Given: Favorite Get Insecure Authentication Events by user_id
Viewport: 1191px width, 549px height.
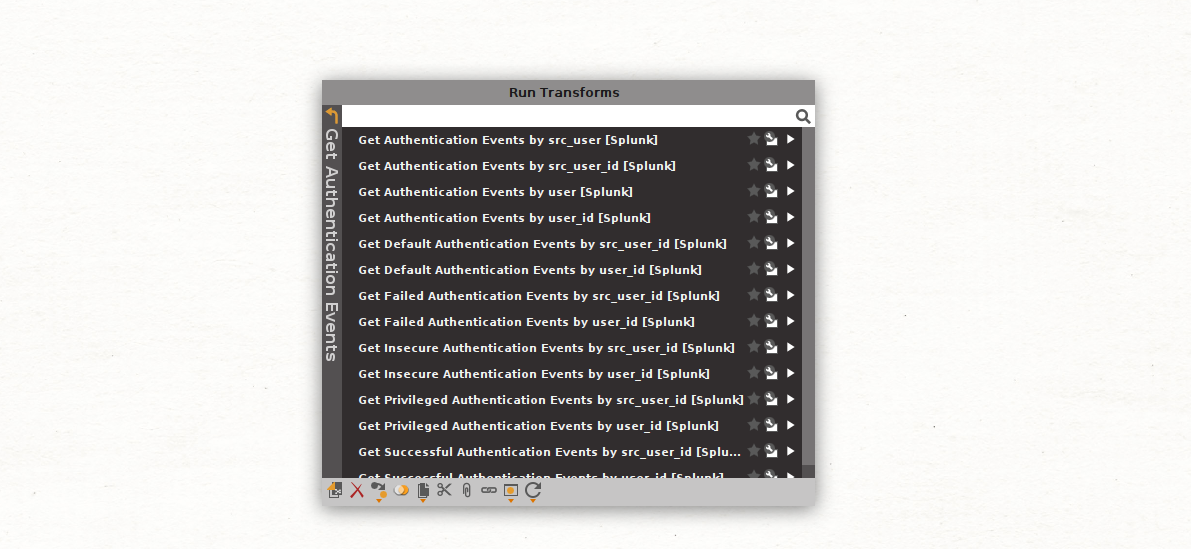Looking at the screenshot, I should (753, 373).
